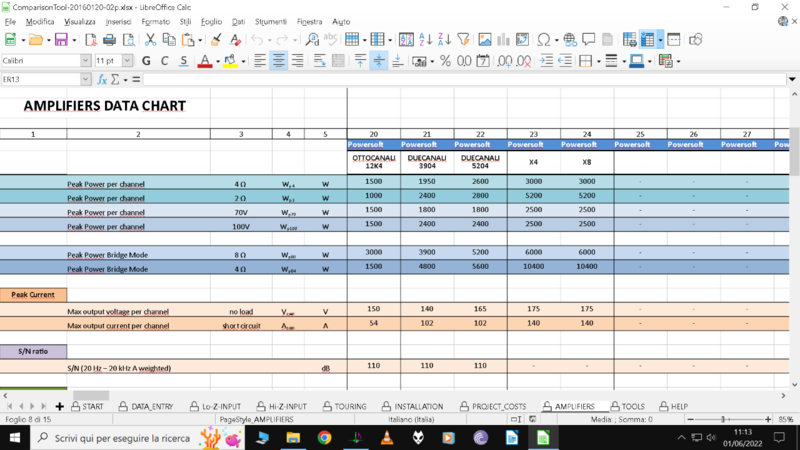Expand the formula bar
Image resolution: width=800 pixels, height=450 pixels.
point(792,80)
